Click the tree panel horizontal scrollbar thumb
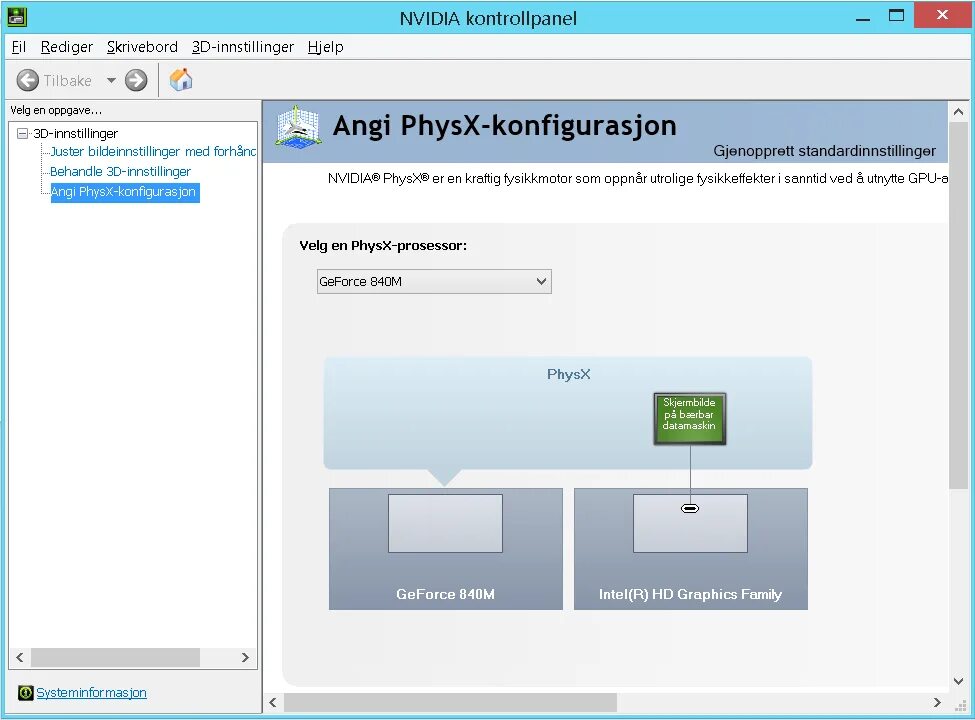Viewport: 975px width, 720px height. [115, 657]
